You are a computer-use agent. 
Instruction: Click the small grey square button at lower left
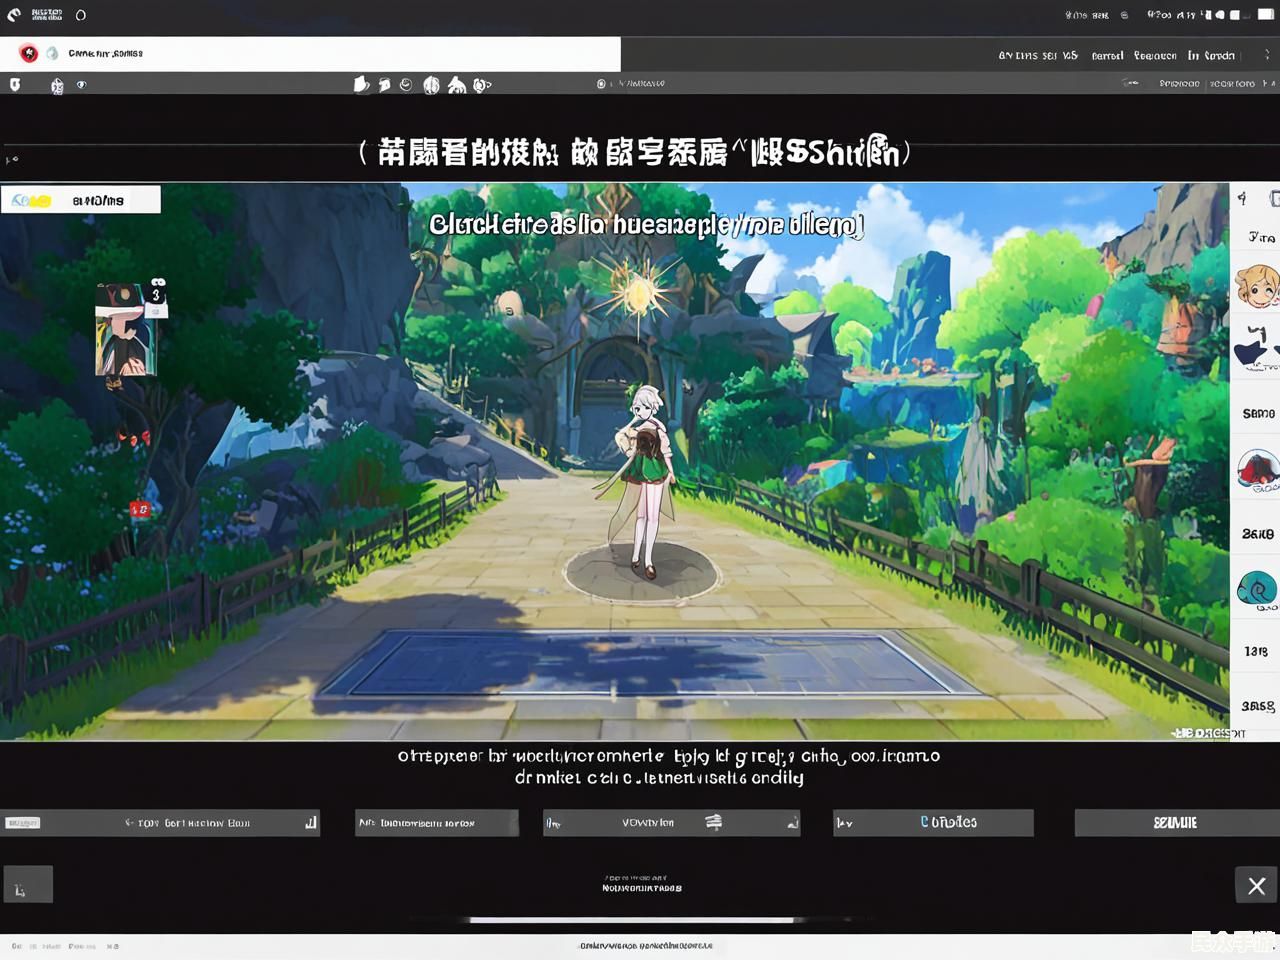(27, 885)
